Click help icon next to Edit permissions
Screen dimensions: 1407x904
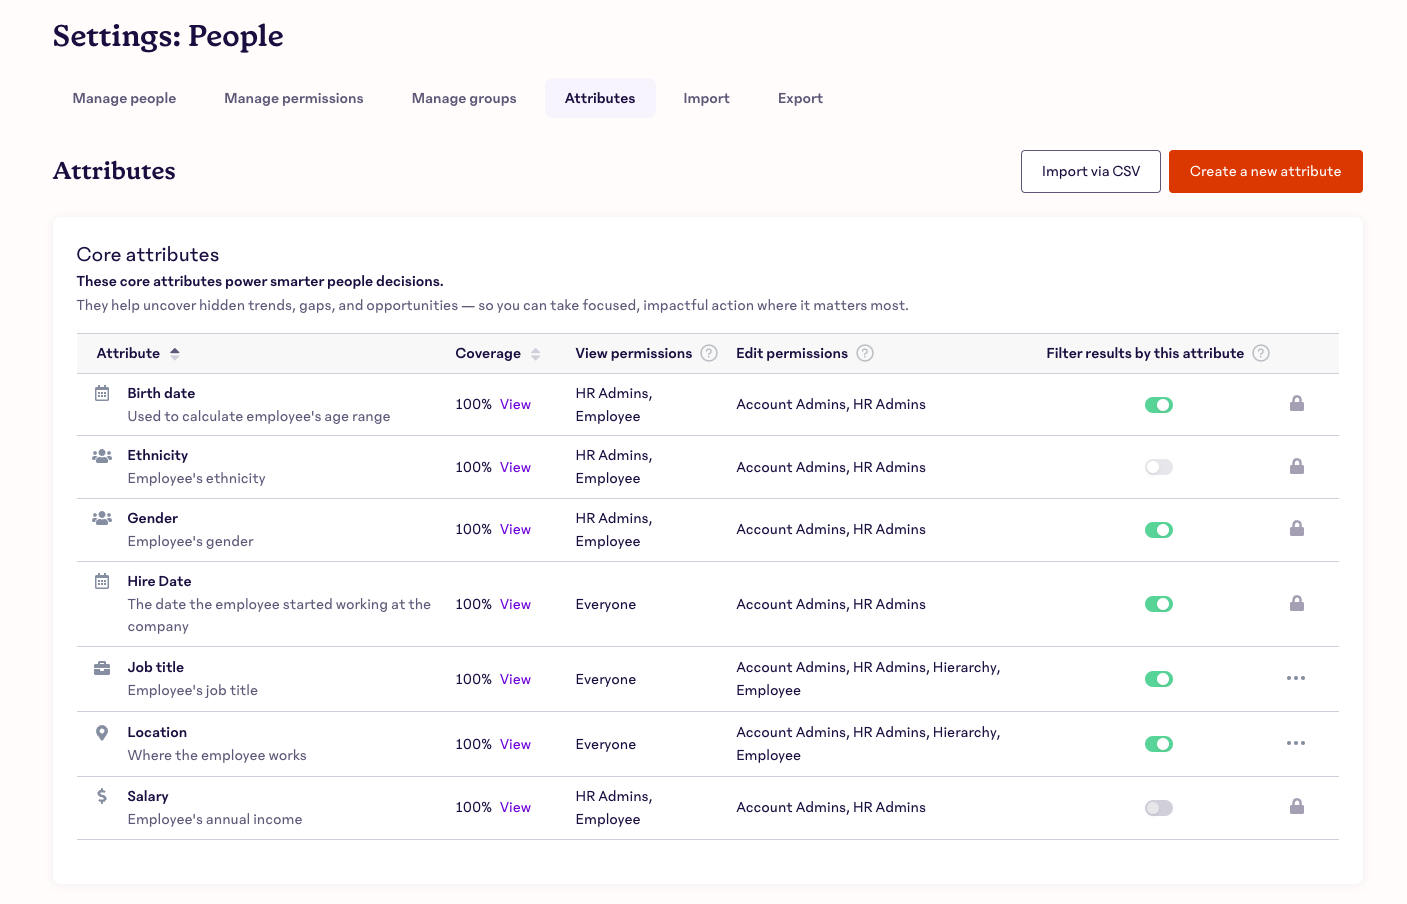pyautogui.click(x=865, y=353)
